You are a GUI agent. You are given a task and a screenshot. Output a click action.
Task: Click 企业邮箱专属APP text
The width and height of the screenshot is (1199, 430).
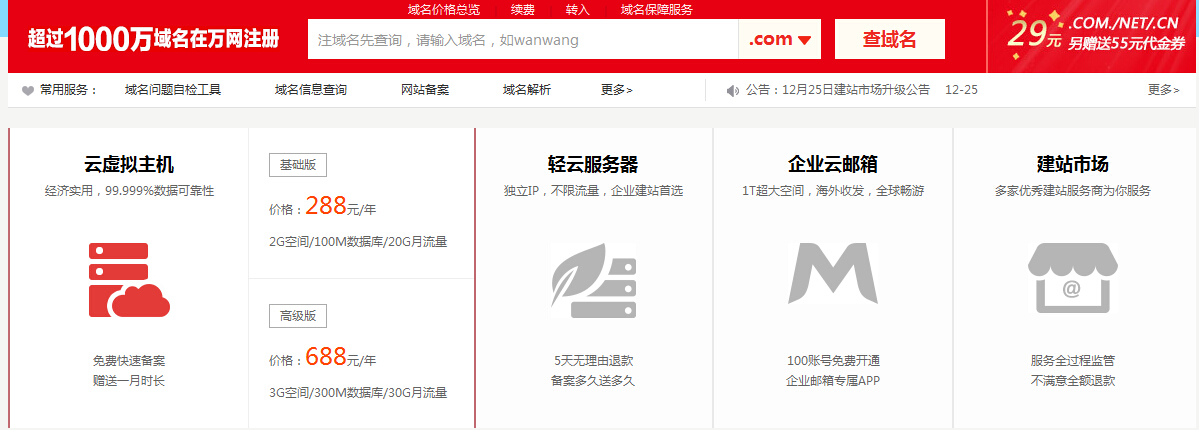click(833, 381)
